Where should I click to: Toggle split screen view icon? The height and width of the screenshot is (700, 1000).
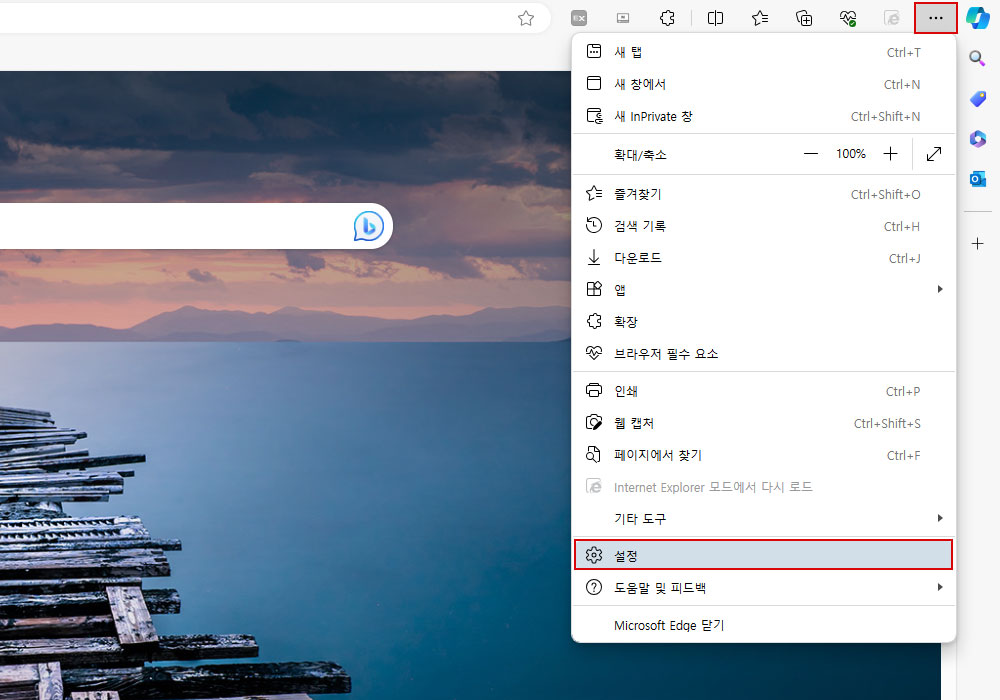pos(716,18)
